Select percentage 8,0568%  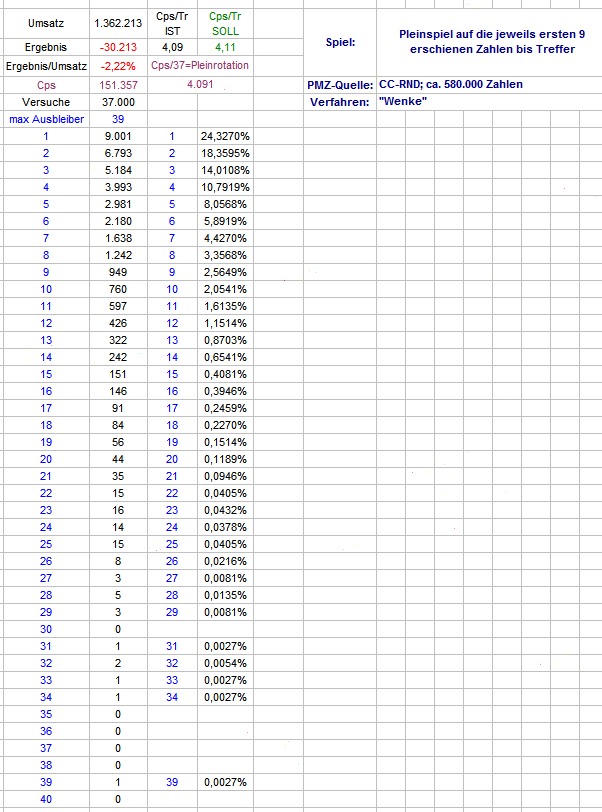tap(225, 204)
